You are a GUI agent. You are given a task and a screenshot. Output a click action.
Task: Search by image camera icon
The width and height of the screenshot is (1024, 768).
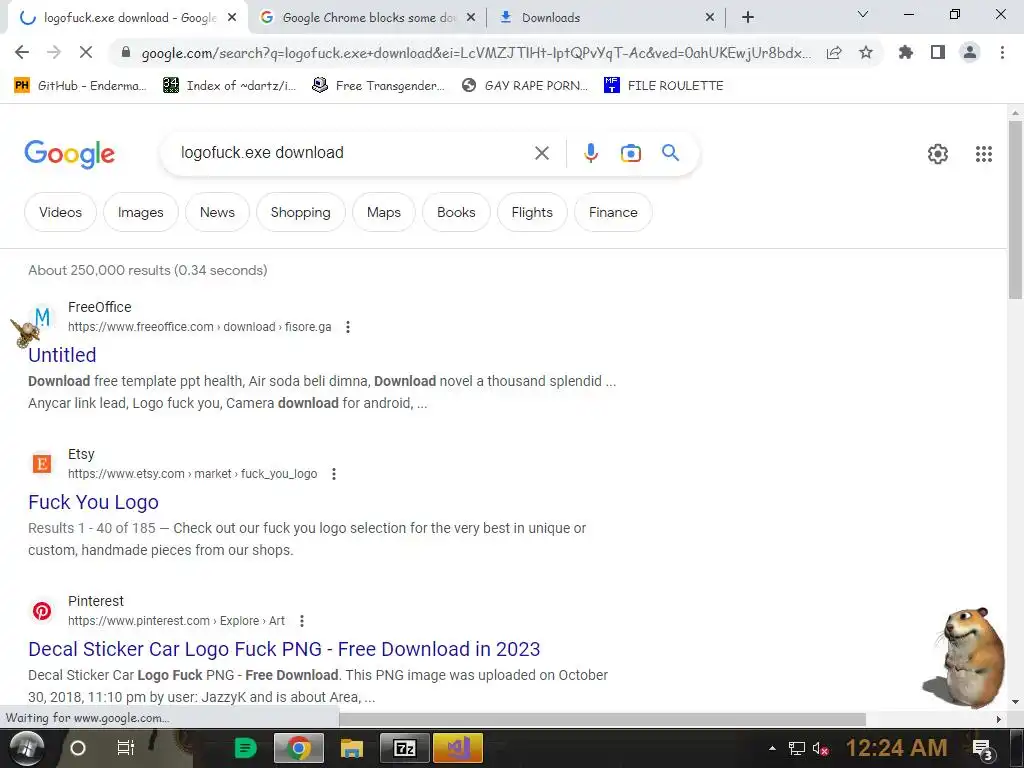pos(631,153)
